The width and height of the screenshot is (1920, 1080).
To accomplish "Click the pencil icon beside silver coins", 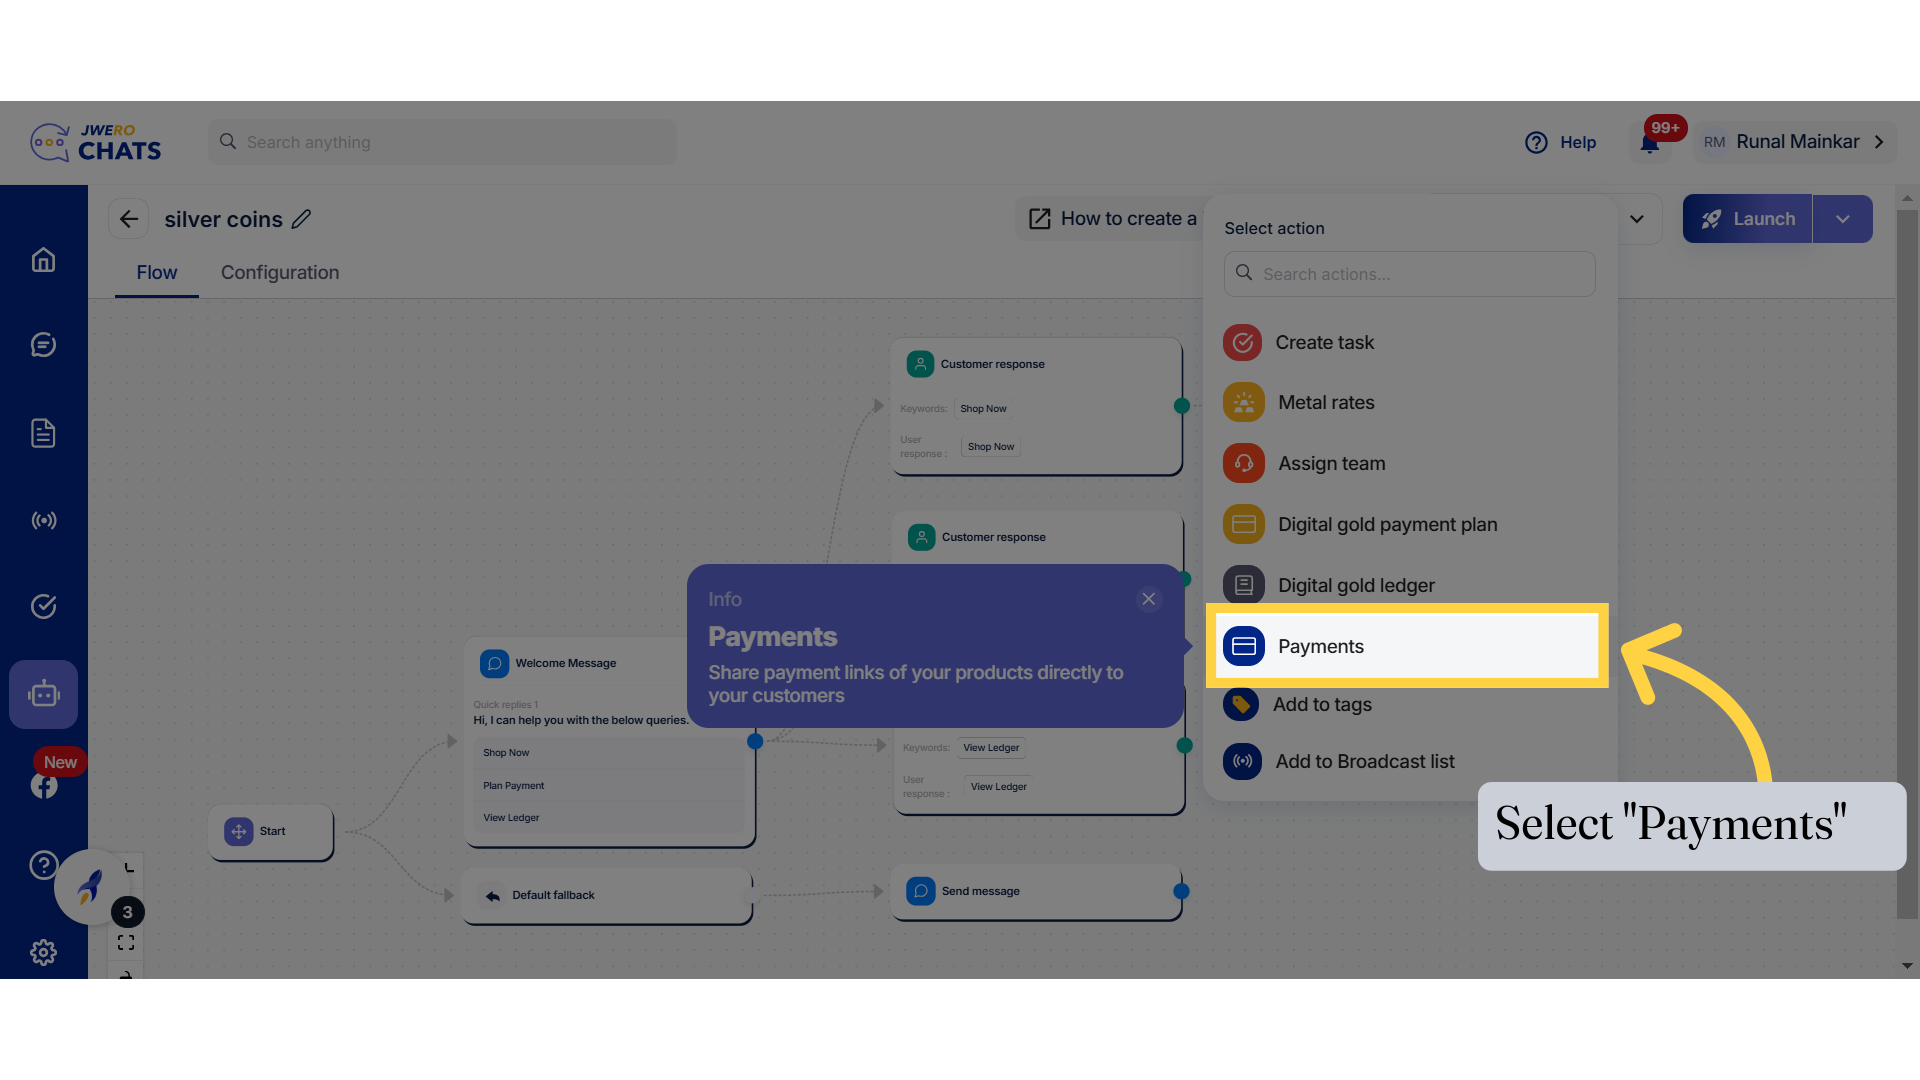I will pos(301,218).
